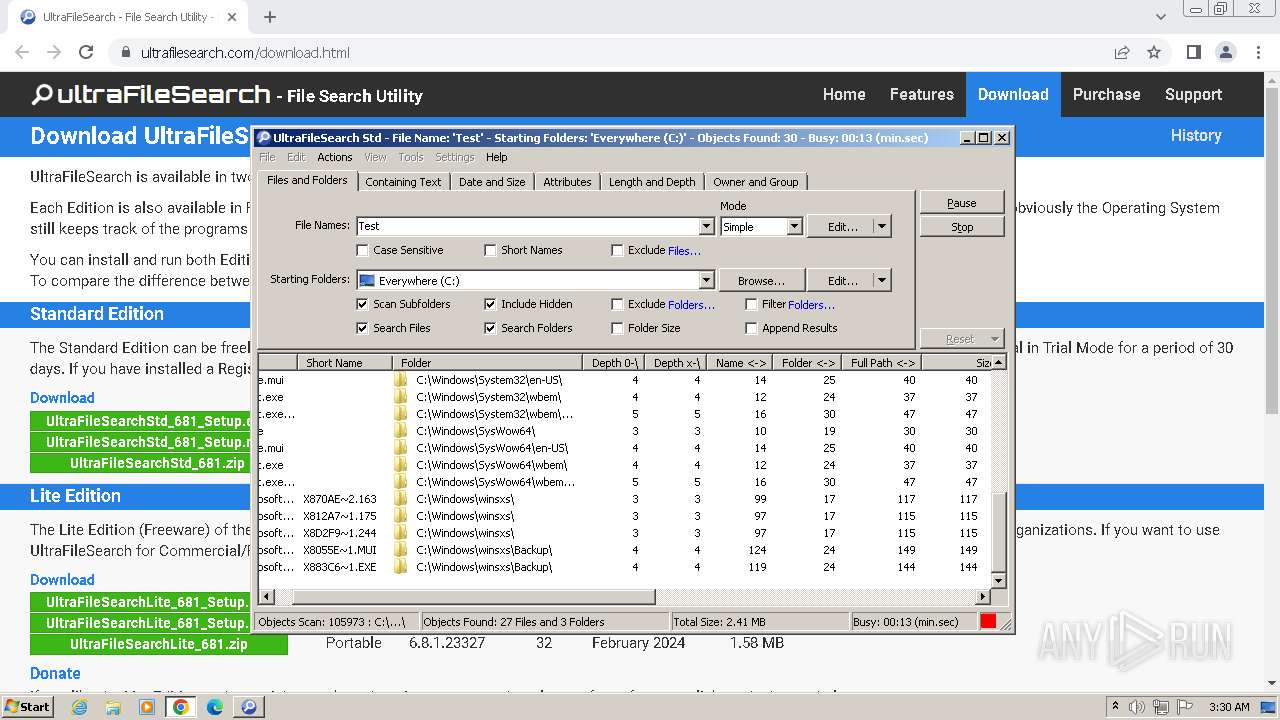This screenshot has width=1280, height=720.
Task: Open the Chrome profile avatar
Action: (1226, 52)
